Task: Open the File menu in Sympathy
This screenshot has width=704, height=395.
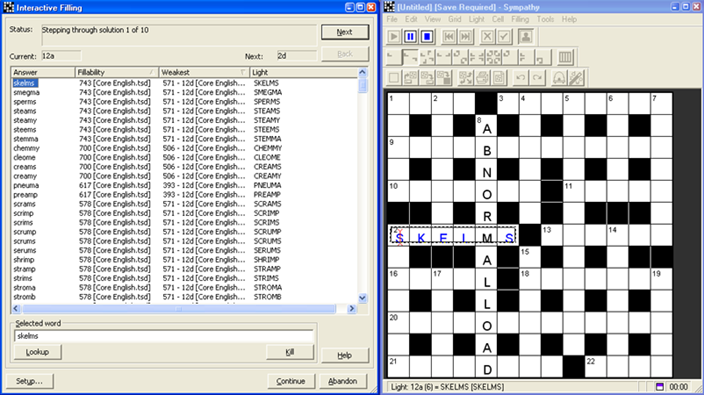Action: (x=392, y=19)
